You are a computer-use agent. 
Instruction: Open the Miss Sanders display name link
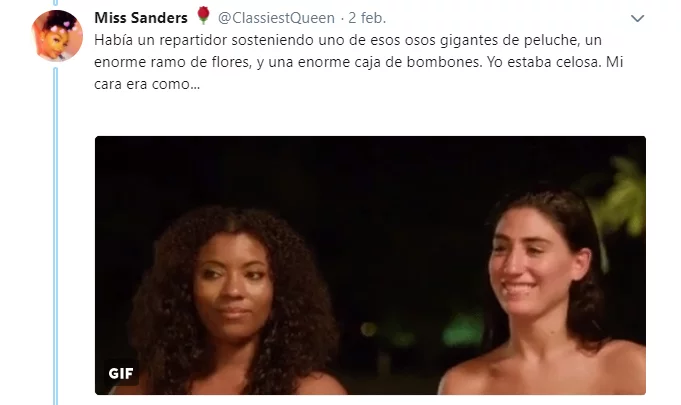click(141, 18)
